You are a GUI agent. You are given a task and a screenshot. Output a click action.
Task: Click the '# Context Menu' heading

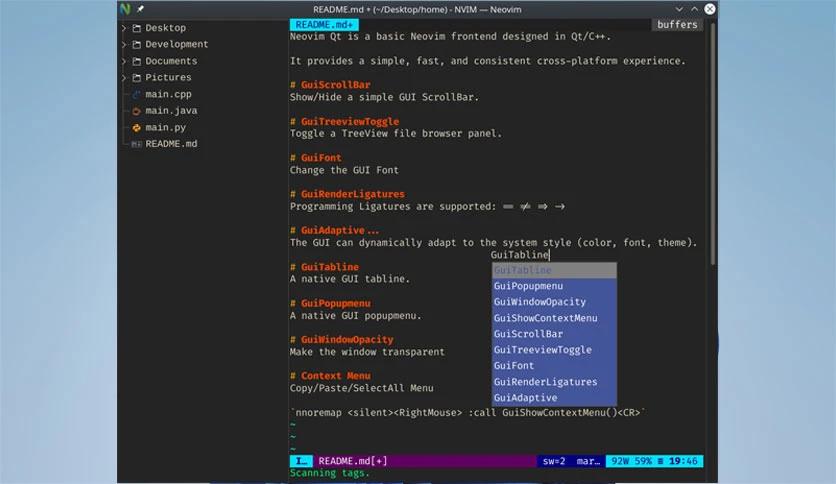330,376
